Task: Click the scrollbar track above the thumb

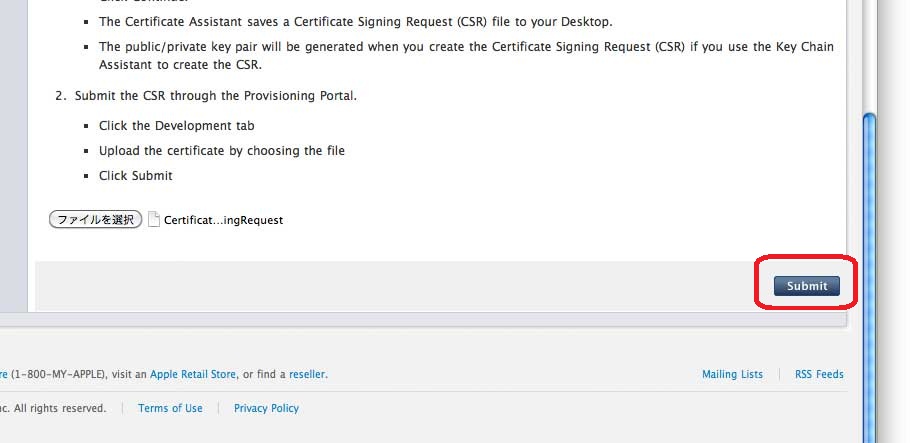Action: pos(869,60)
